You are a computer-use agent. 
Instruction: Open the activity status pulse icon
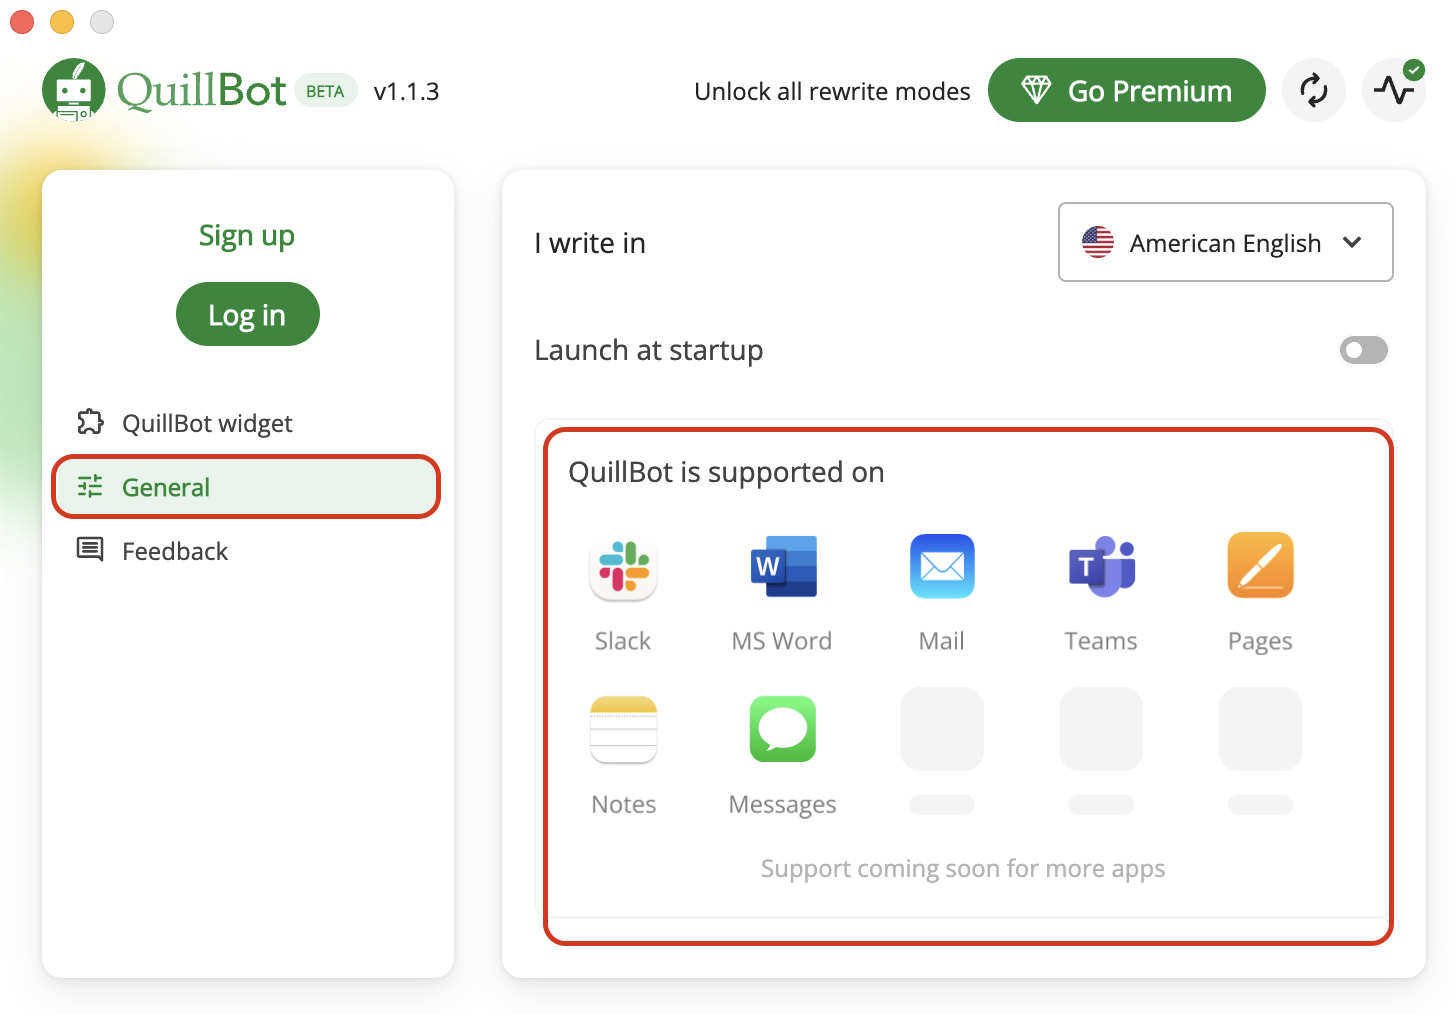pyautogui.click(x=1394, y=90)
